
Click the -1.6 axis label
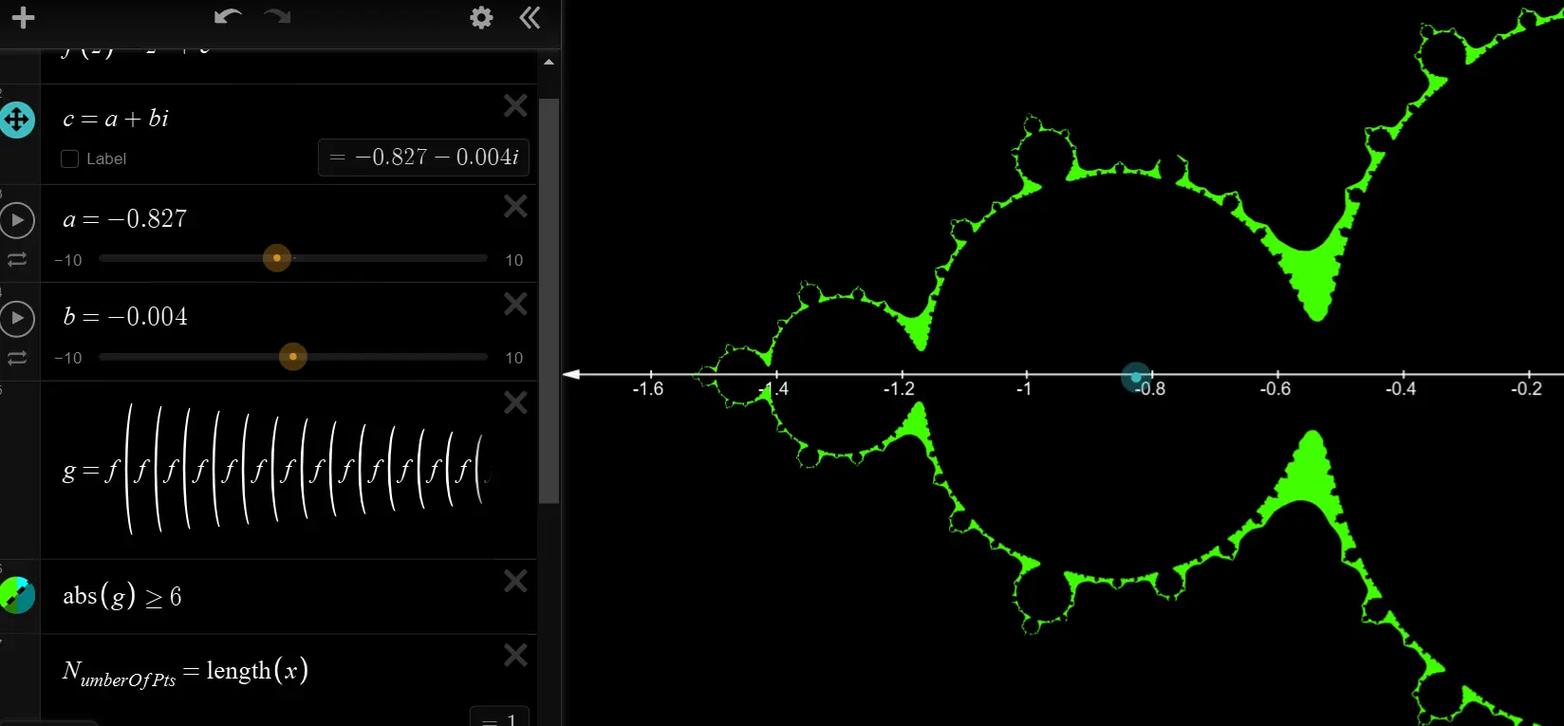tap(648, 390)
